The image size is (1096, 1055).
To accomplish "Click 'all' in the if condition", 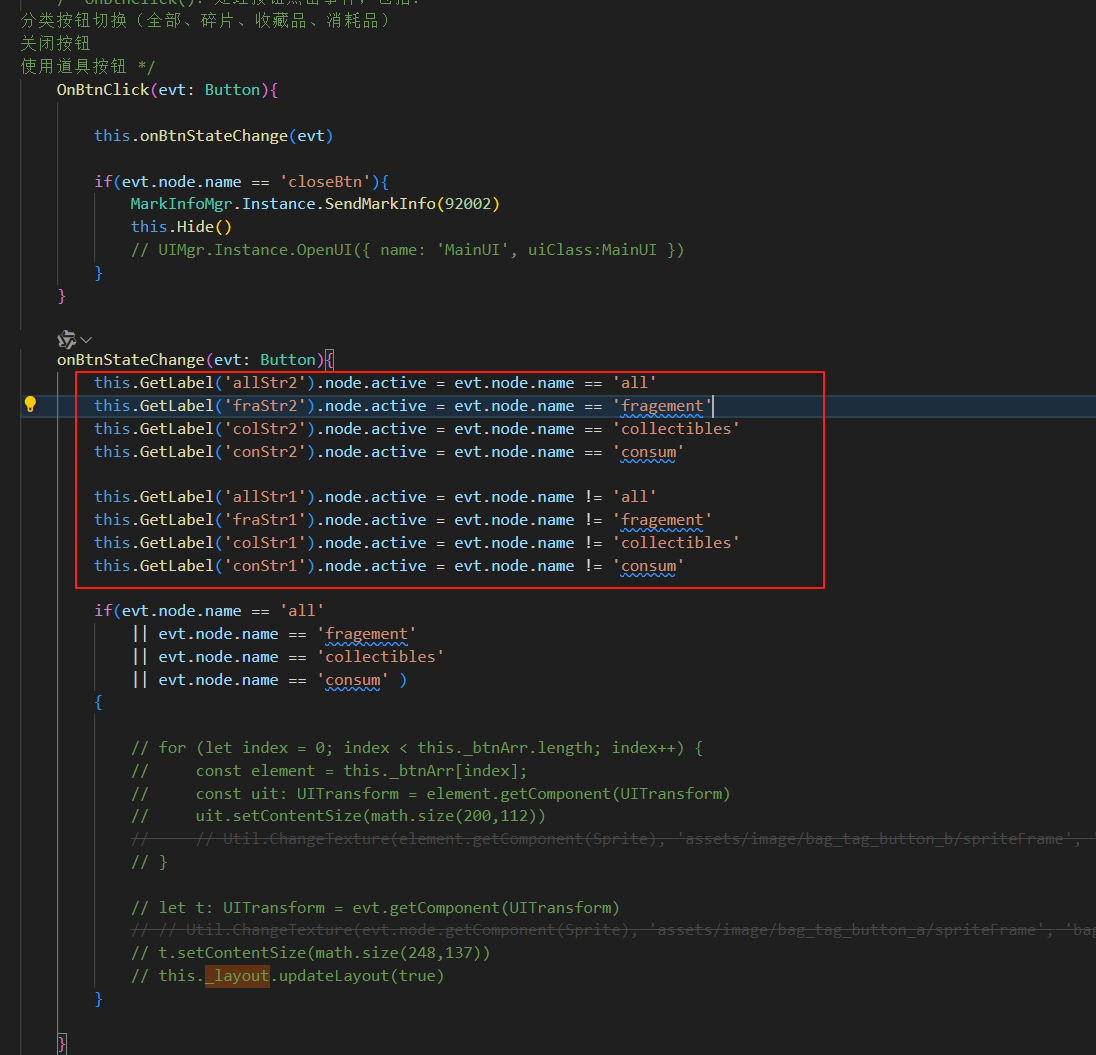I will [302, 611].
